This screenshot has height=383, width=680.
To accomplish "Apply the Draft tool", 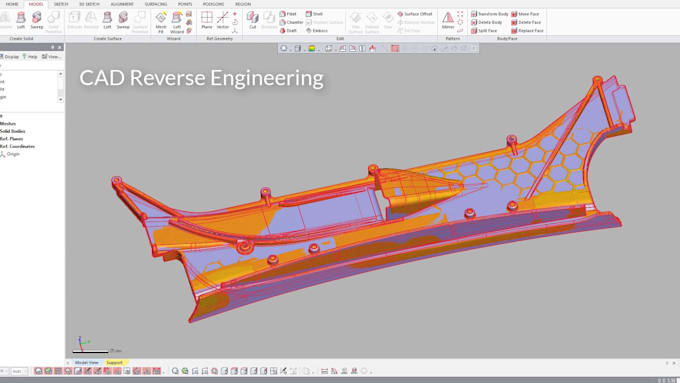I will point(288,30).
